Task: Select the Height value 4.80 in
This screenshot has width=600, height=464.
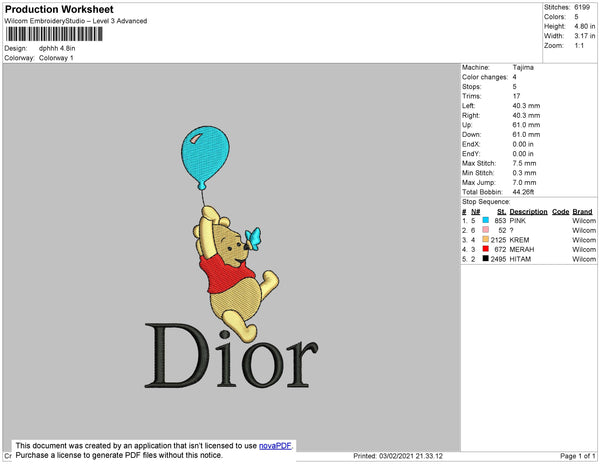Action: (x=585, y=26)
